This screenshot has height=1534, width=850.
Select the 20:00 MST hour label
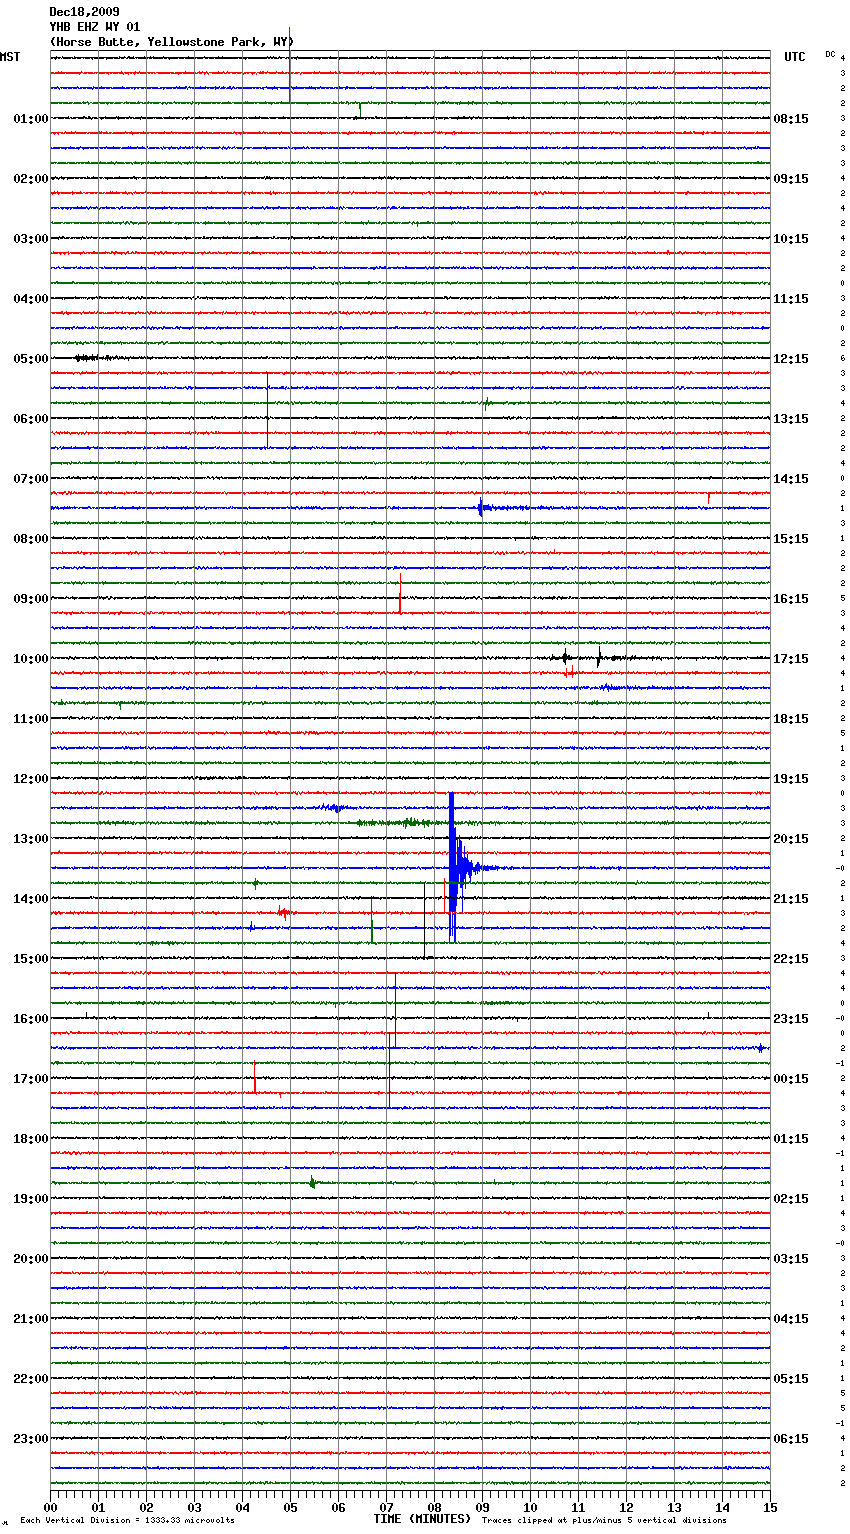tap(30, 1259)
